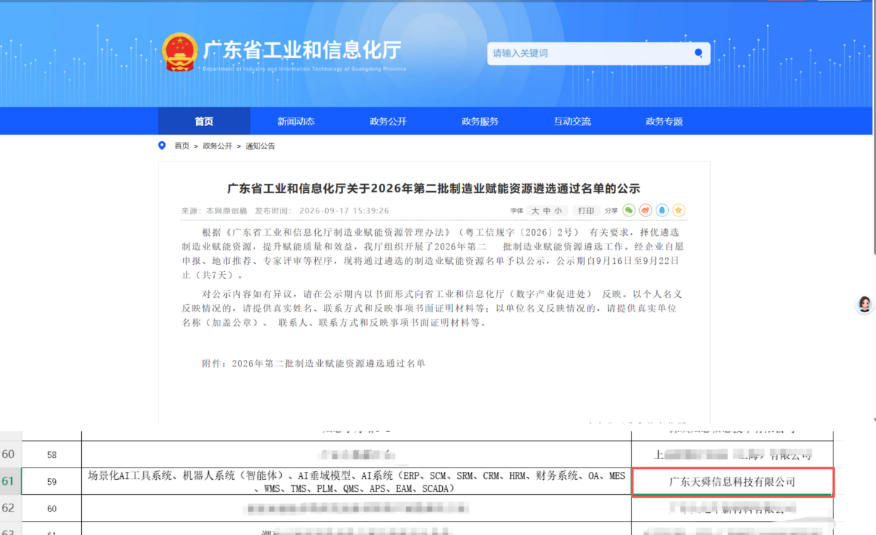Select the cell containing serial number 58

coord(51,455)
